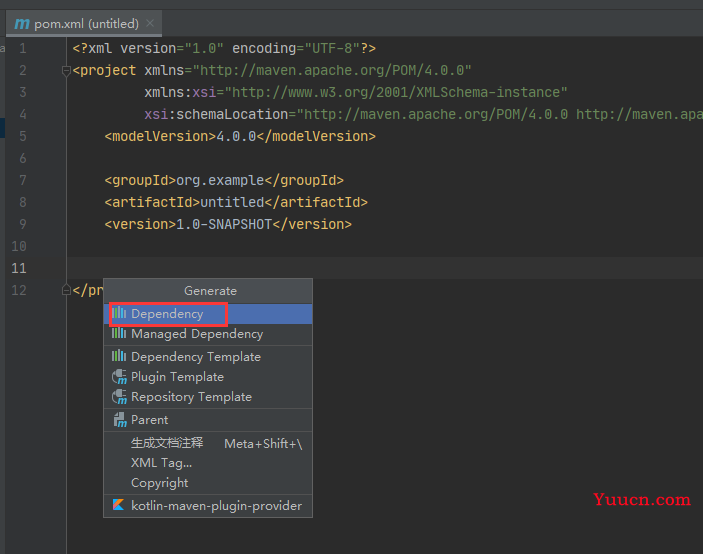Screen dimensions: 703x554
Task: Click Dependency Template icon
Action: click(119, 356)
